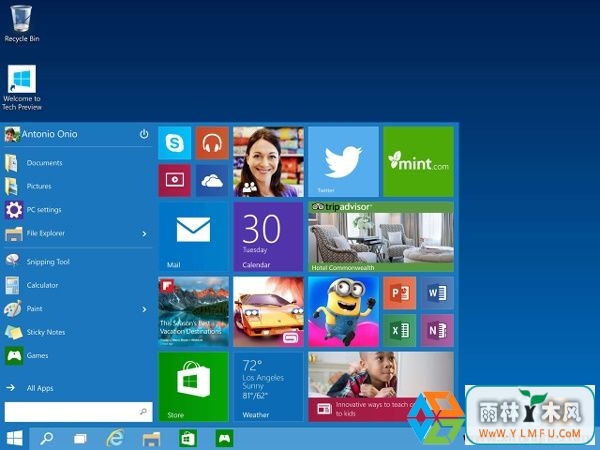Viewport: 600px width, 450px height.
Task: Launch Paint from the Start menu
Action: (x=78, y=308)
